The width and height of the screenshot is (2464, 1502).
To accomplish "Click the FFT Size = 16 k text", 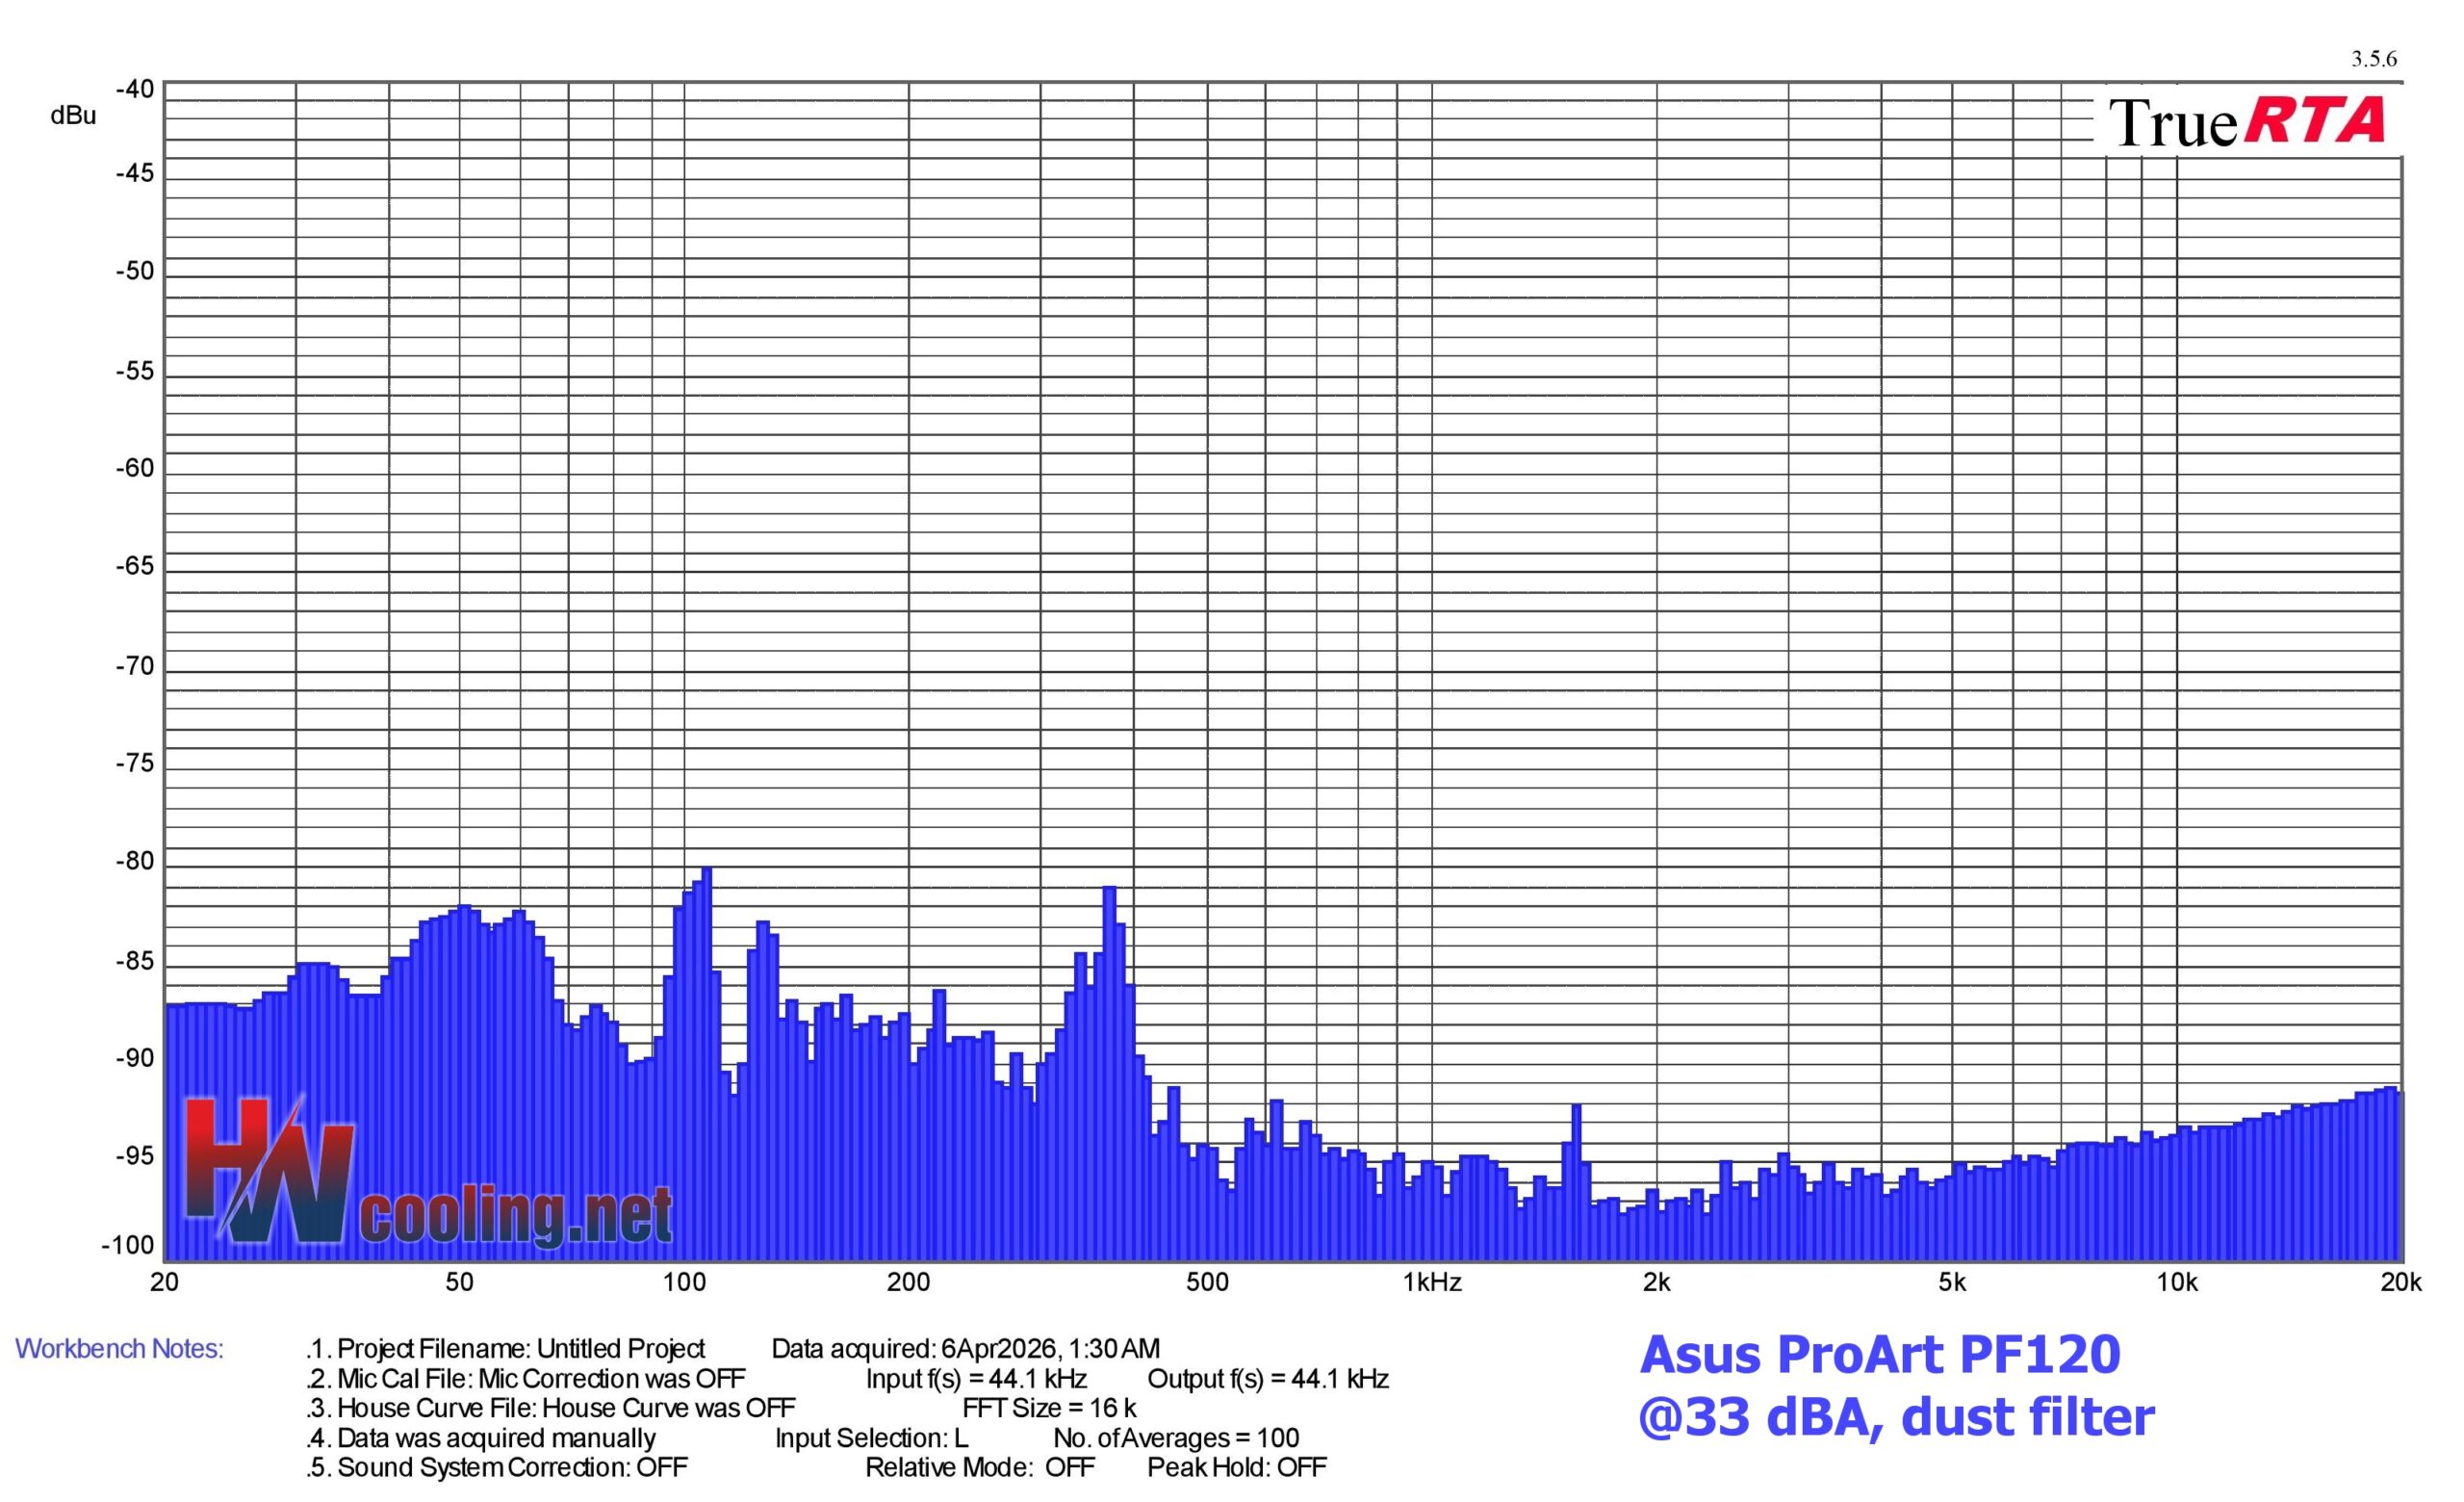I will (1049, 1408).
